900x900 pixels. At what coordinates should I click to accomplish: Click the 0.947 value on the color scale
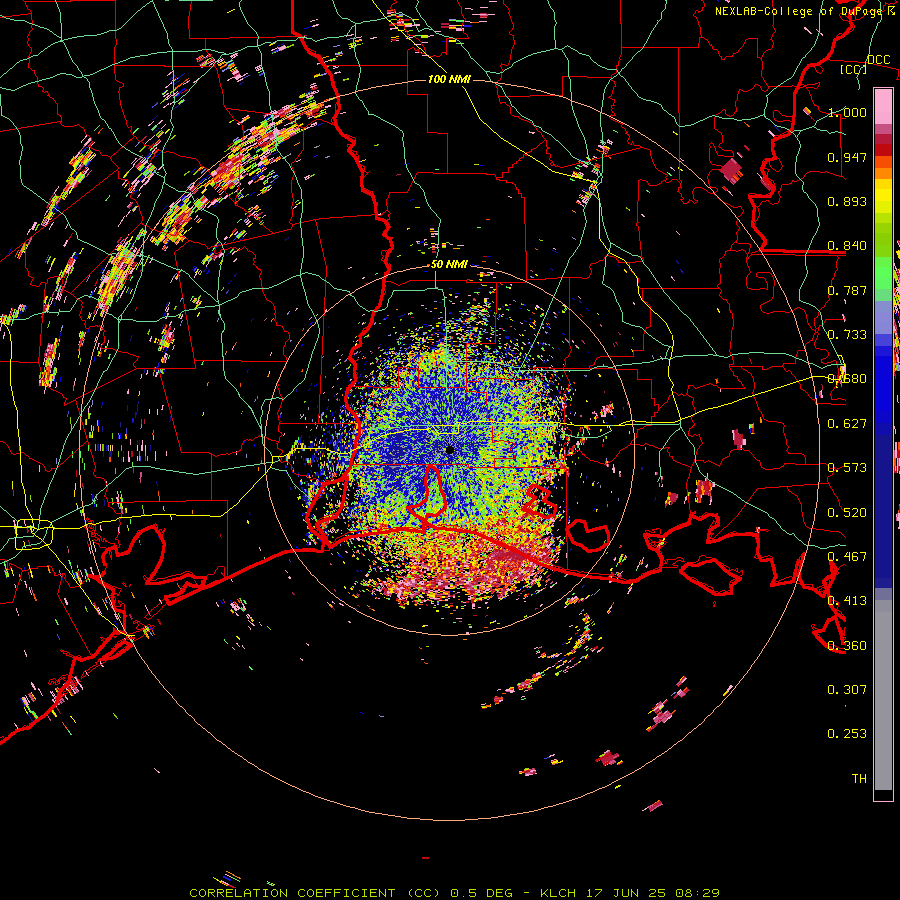click(847, 157)
